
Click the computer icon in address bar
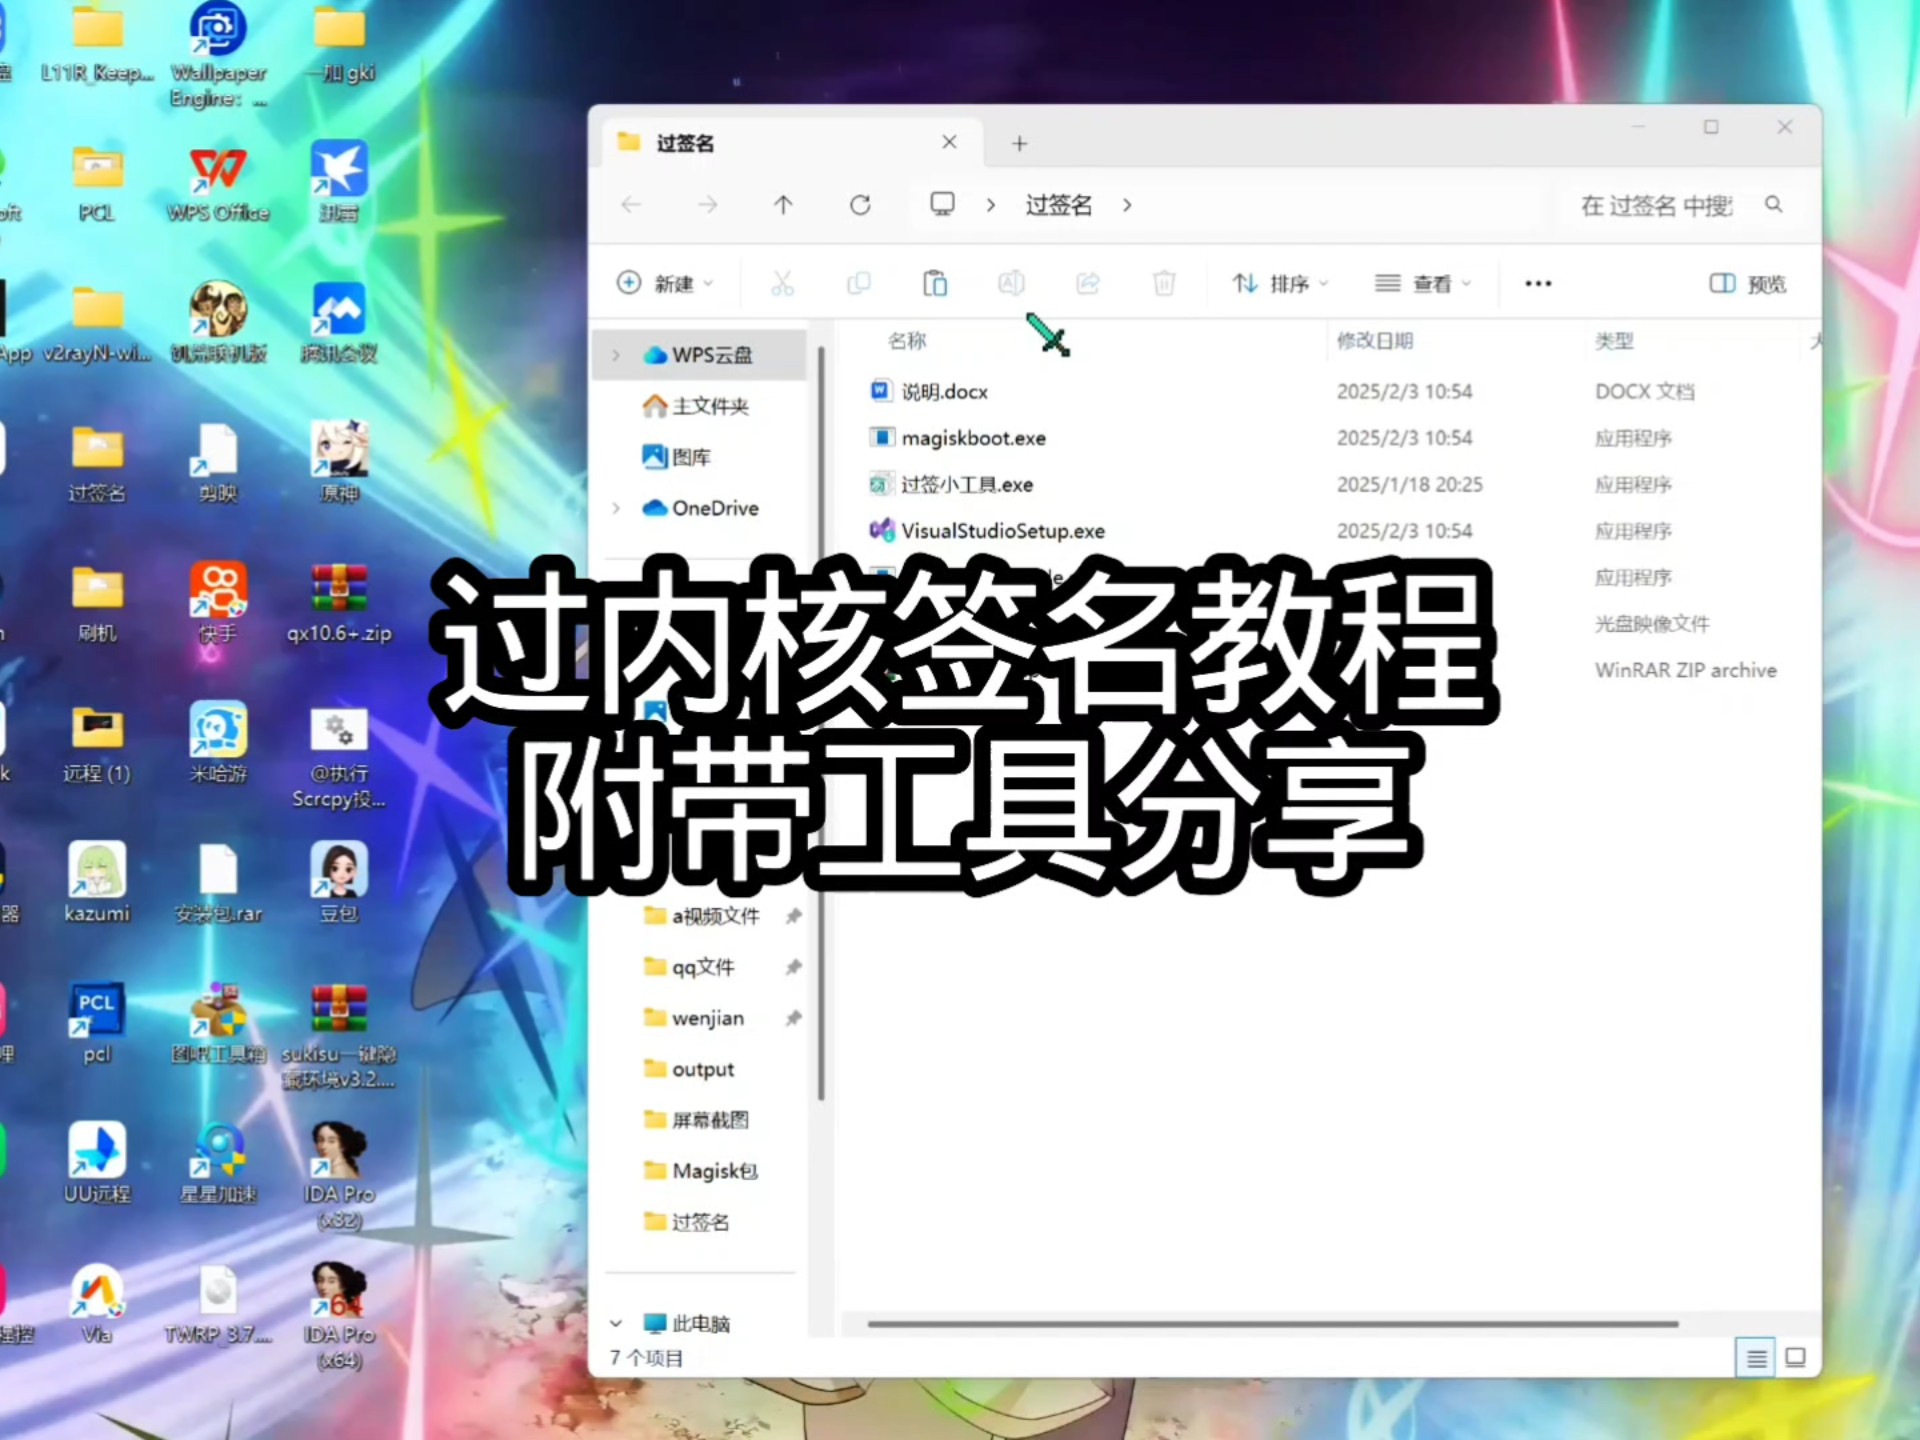pos(942,204)
